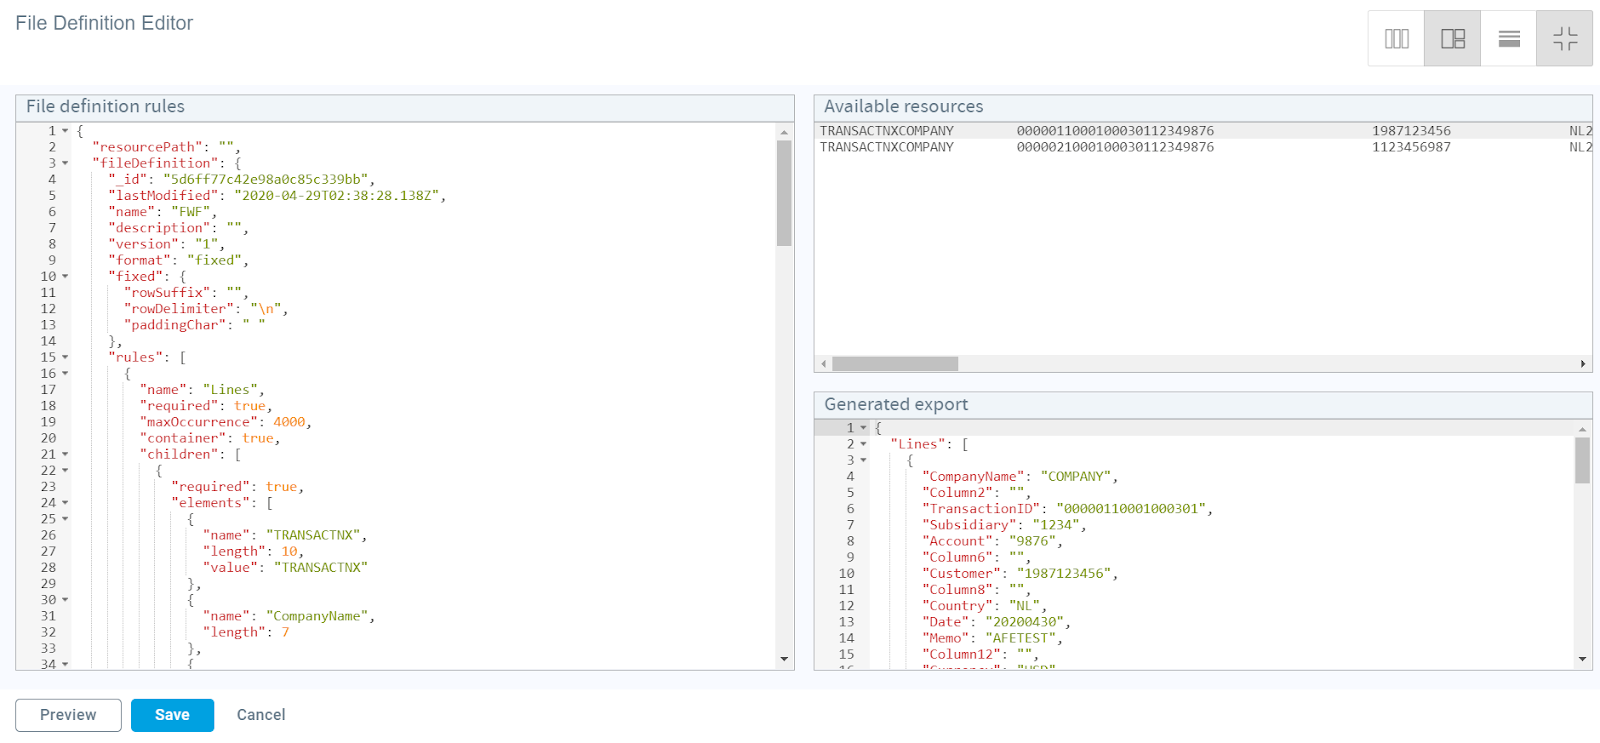Click the File definition rules vertical scrollbar thumb

point(784,193)
